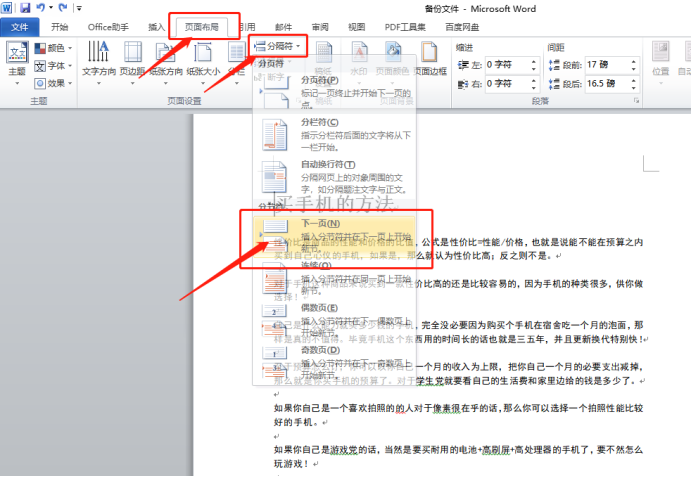This screenshot has height=477, width=692.
Task: Select 连续(O) continuous section break
Action: point(334,278)
